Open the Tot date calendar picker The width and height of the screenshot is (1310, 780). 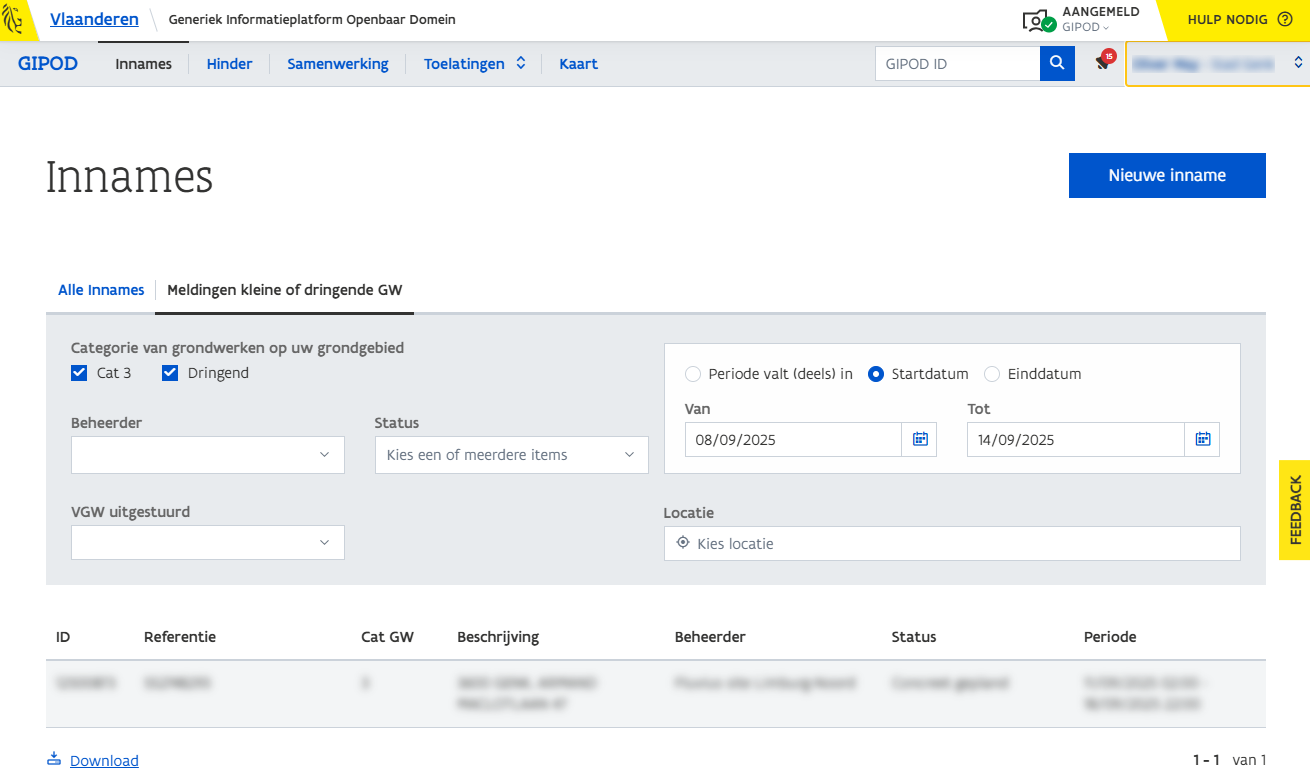coord(1202,439)
